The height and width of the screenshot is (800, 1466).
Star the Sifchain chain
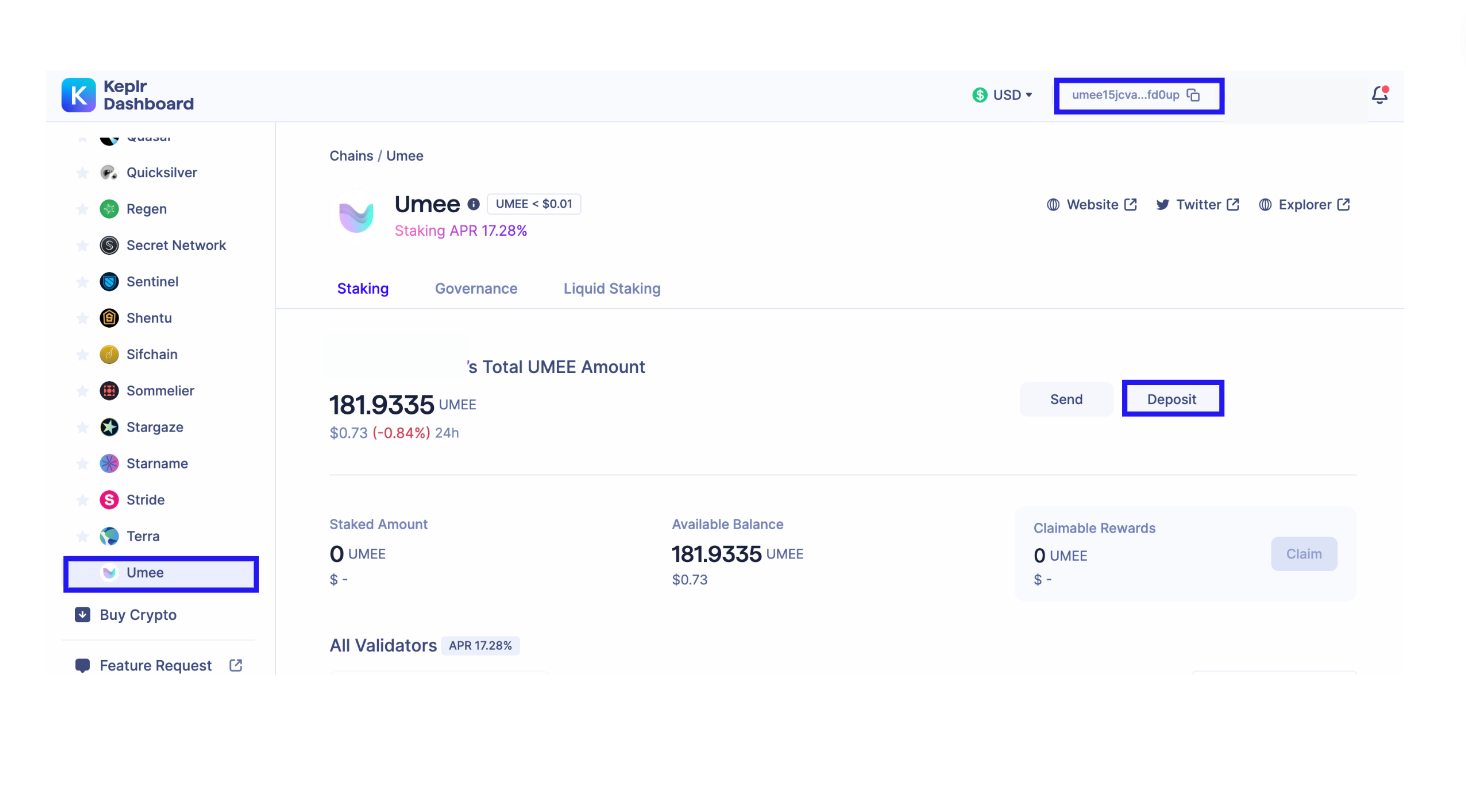[82, 355]
